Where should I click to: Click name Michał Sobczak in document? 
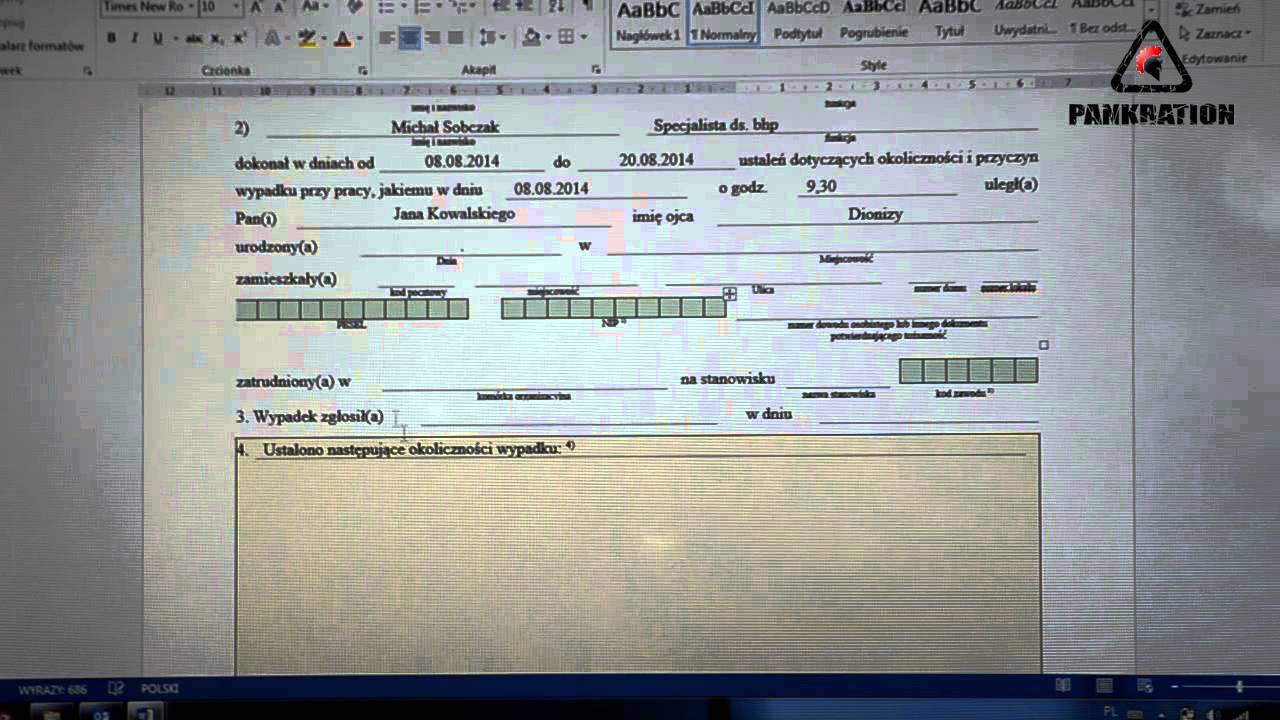coord(445,127)
